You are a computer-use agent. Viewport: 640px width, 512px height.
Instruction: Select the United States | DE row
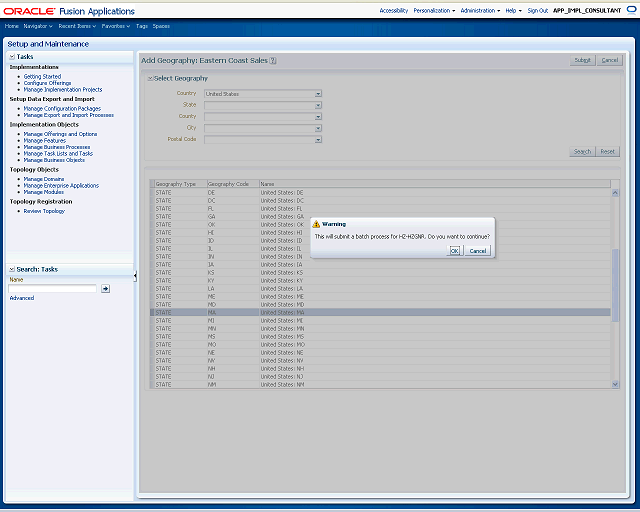tap(380, 193)
